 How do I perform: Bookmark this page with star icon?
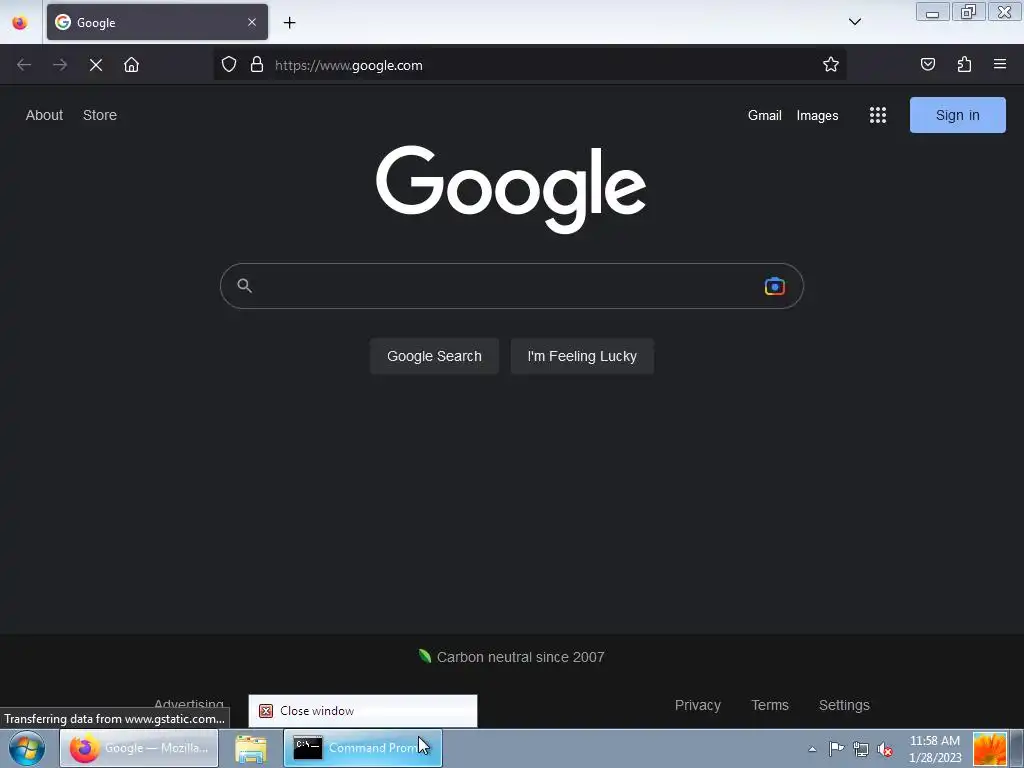tap(831, 65)
